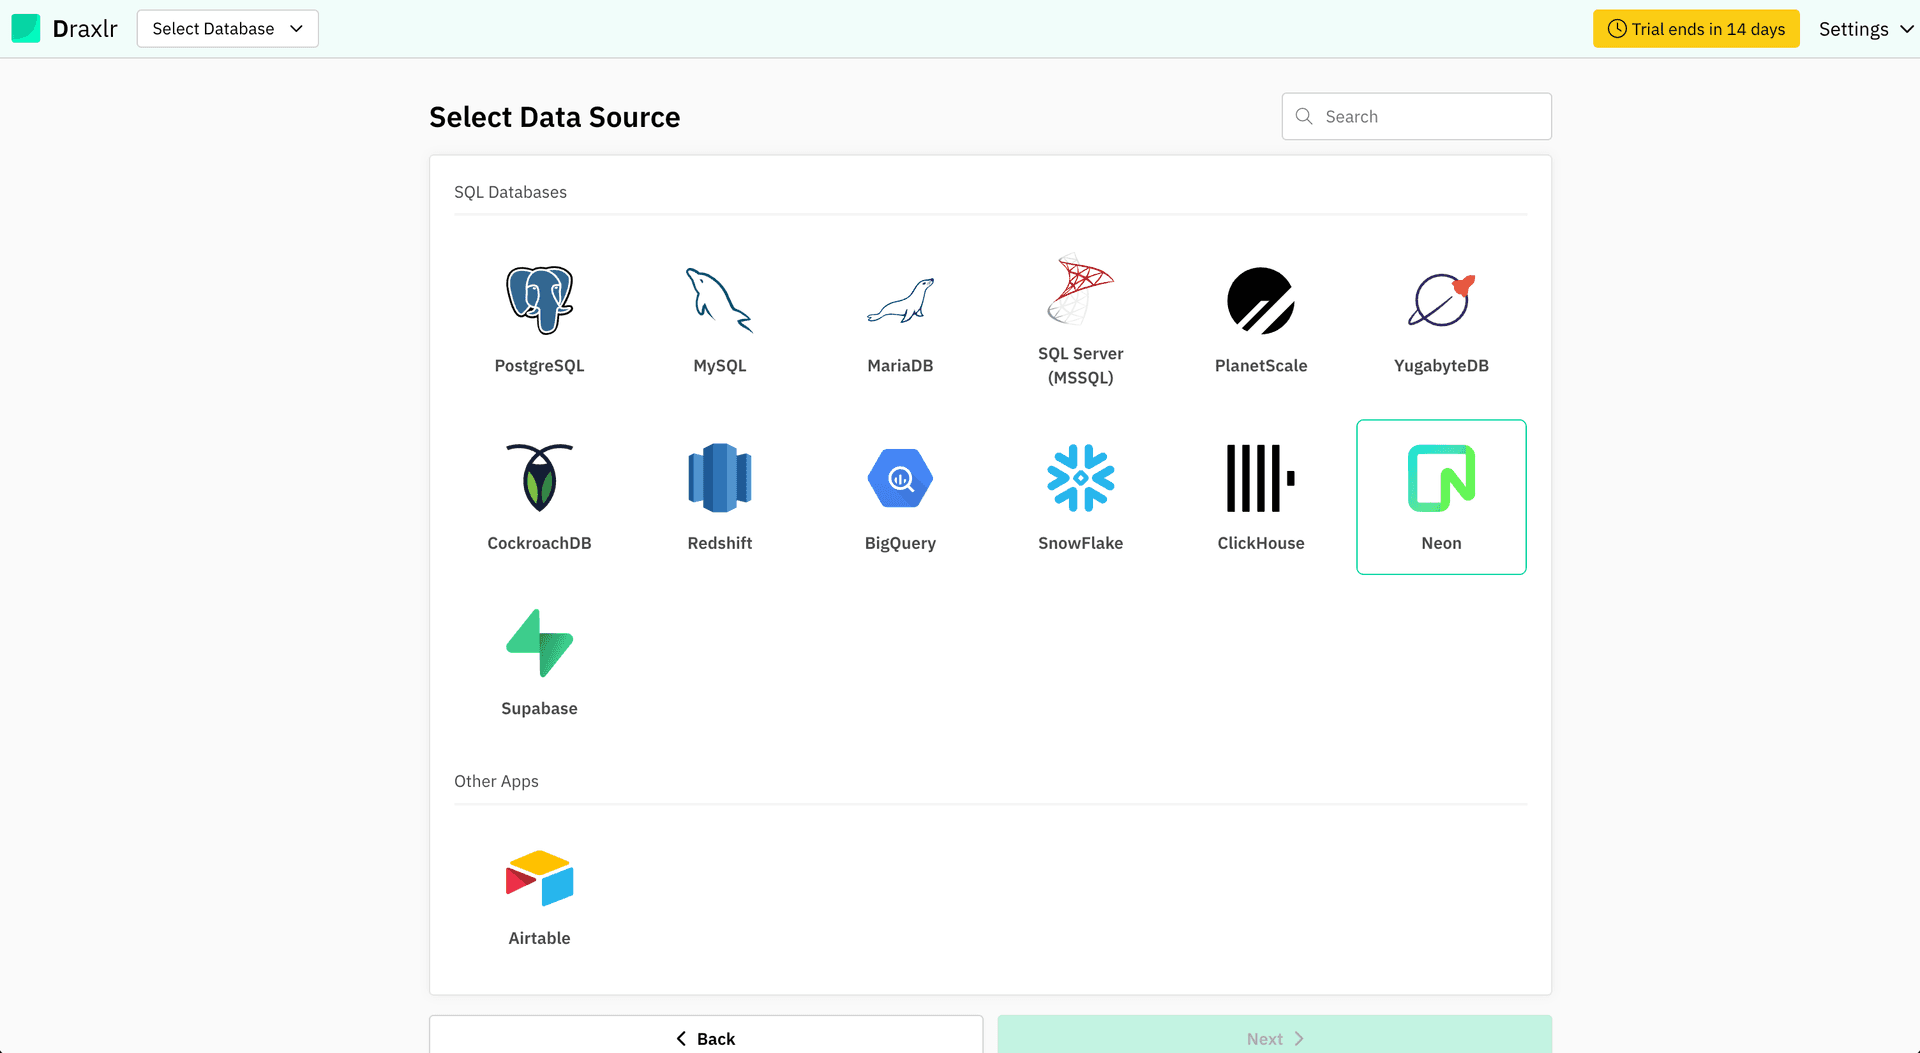The width and height of the screenshot is (1920, 1053).
Task: Select the PlanetScale icon
Action: 1260,299
